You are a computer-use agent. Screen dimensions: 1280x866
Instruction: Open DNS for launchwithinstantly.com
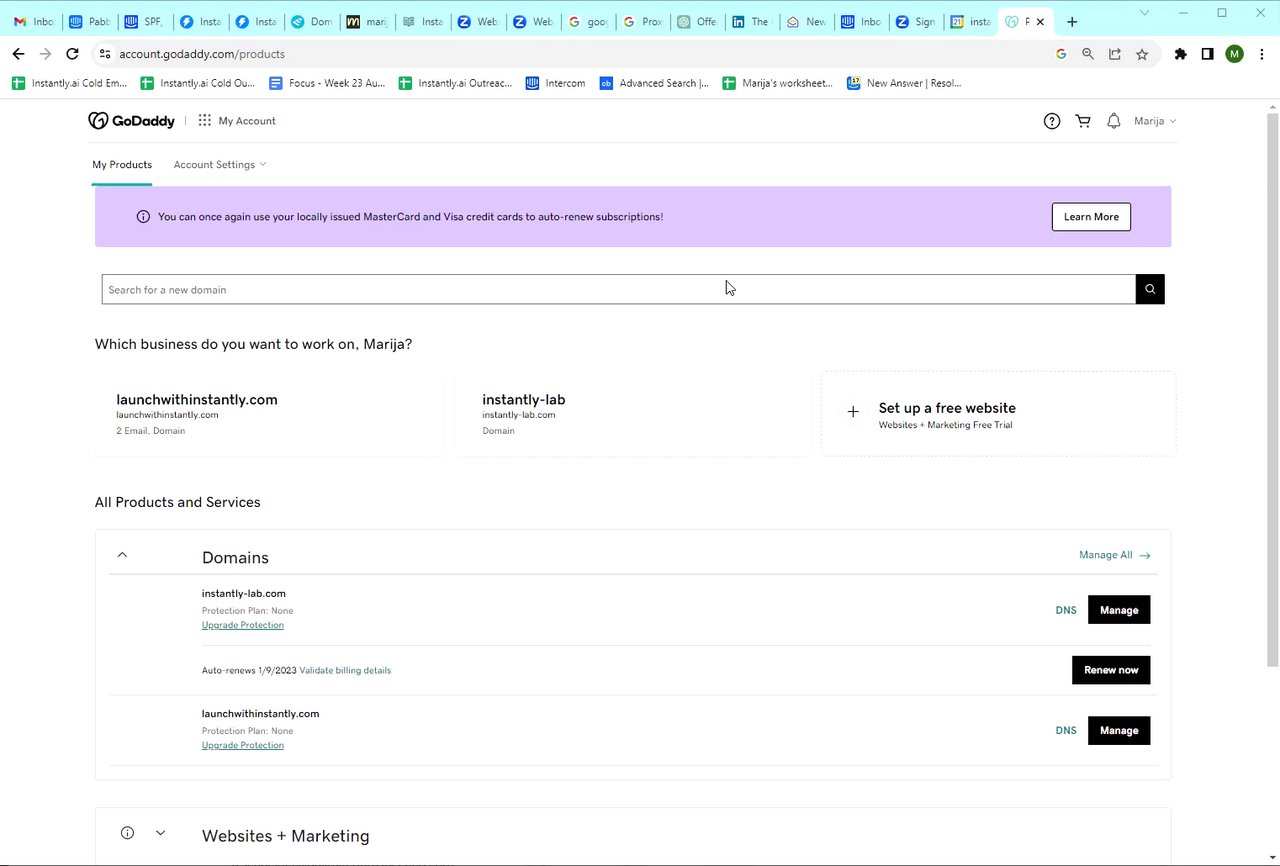click(1066, 731)
